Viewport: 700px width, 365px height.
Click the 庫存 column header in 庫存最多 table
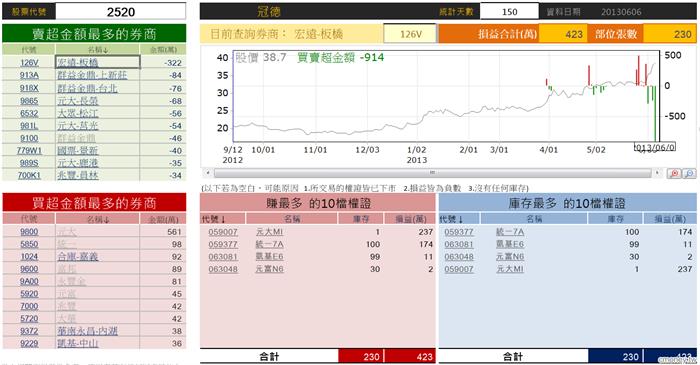pyautogui.click(x=615, y=219)
